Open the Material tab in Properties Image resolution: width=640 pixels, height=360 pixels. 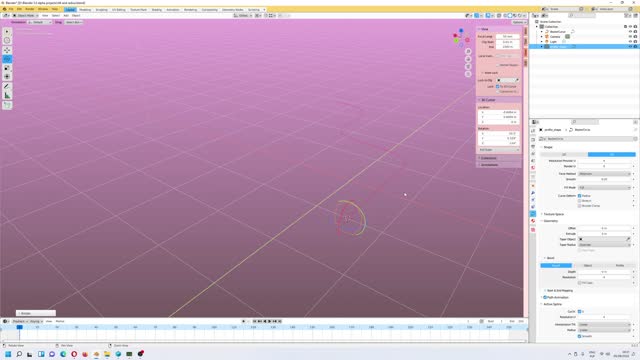(533, 221)
